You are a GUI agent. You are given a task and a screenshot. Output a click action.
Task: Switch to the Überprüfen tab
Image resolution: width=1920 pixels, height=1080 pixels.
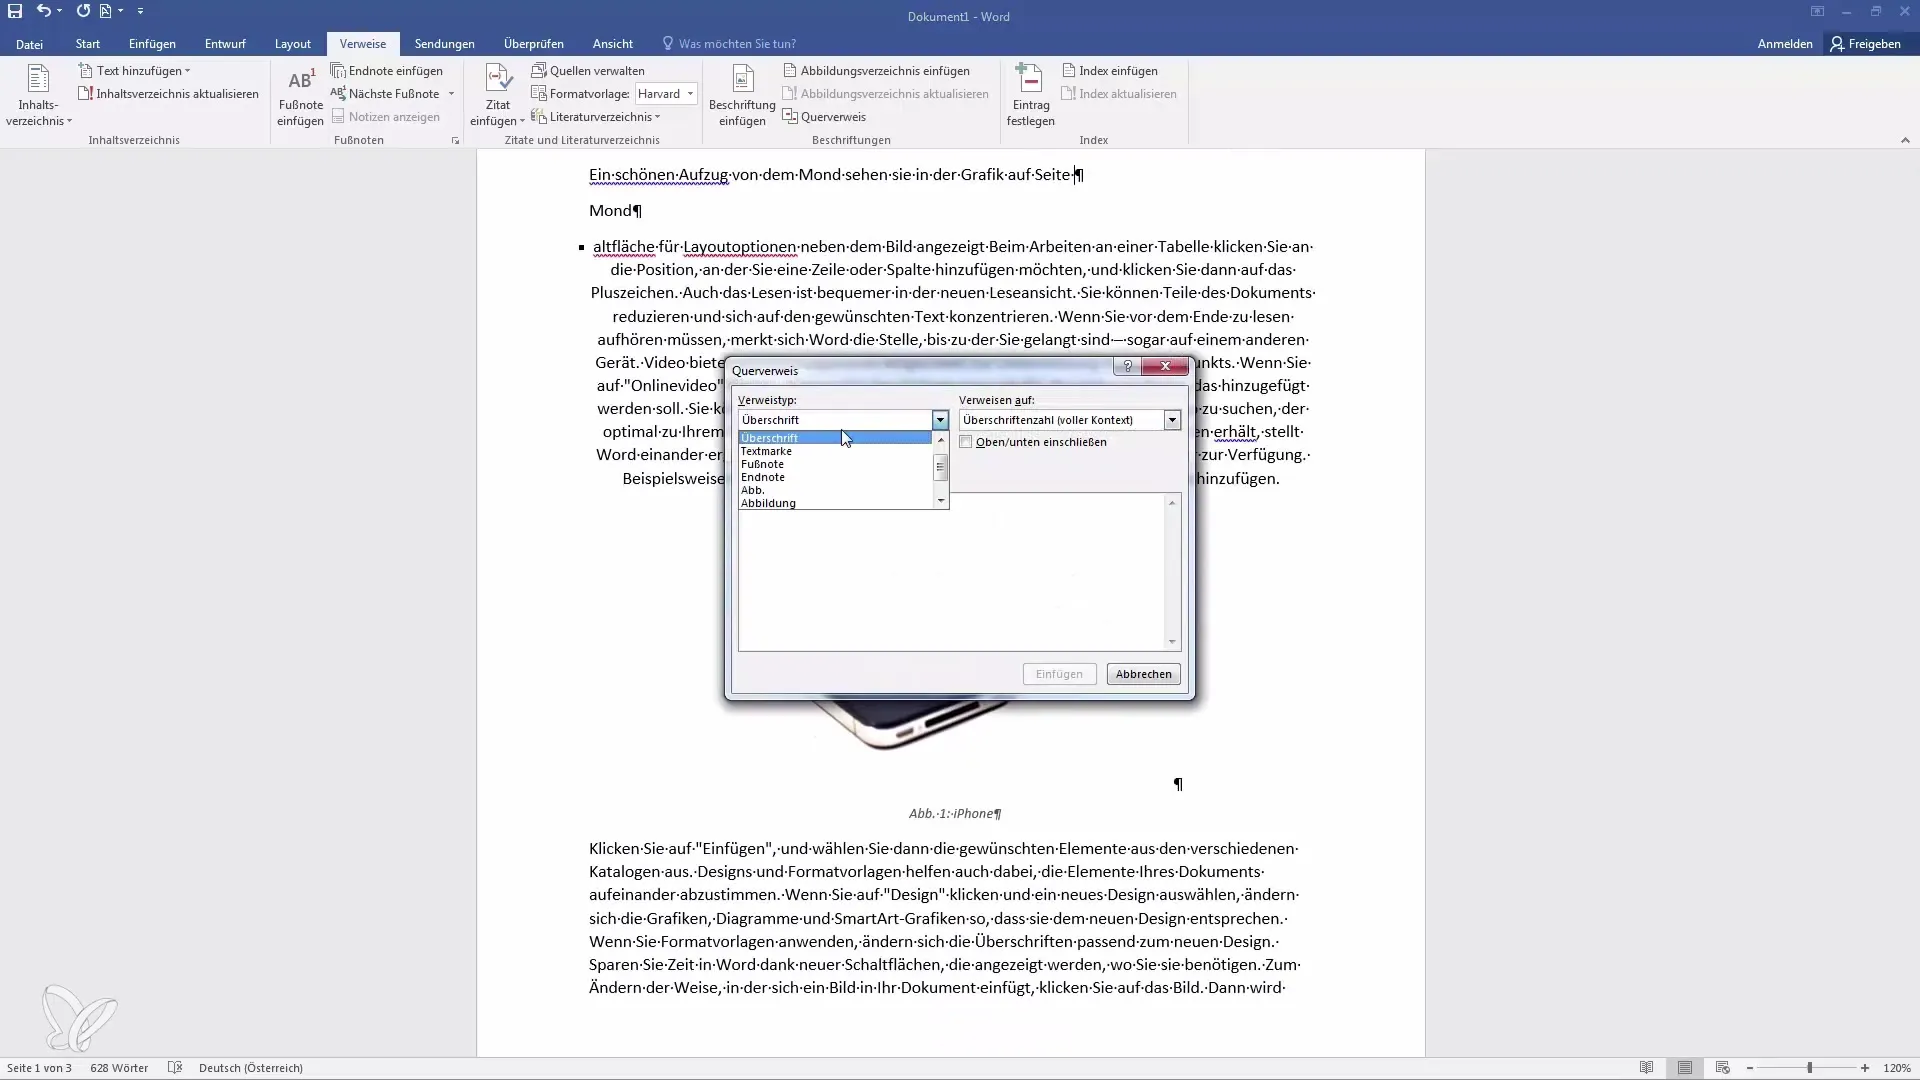[533, 44]
